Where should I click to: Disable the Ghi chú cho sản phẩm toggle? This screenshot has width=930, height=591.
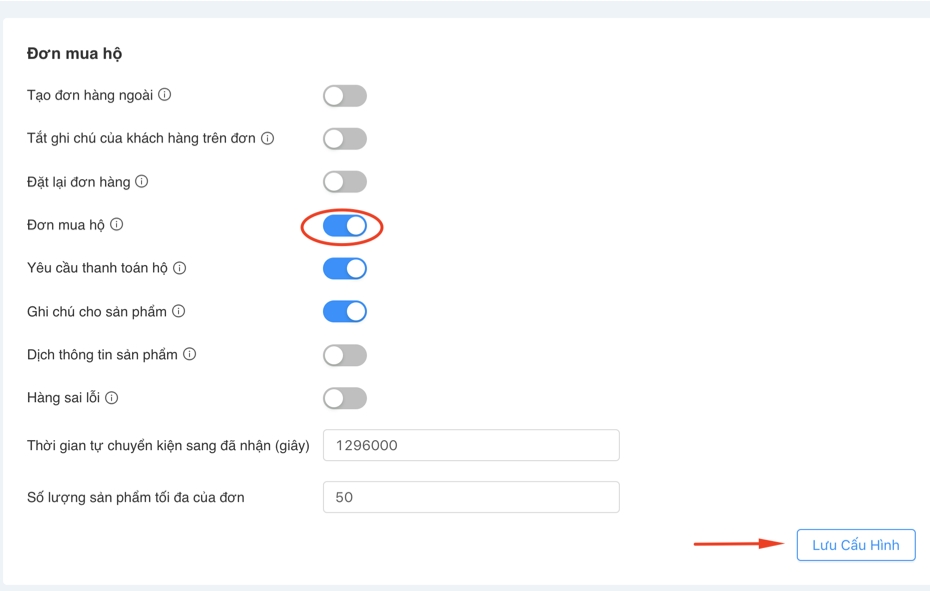coord(345,312)
